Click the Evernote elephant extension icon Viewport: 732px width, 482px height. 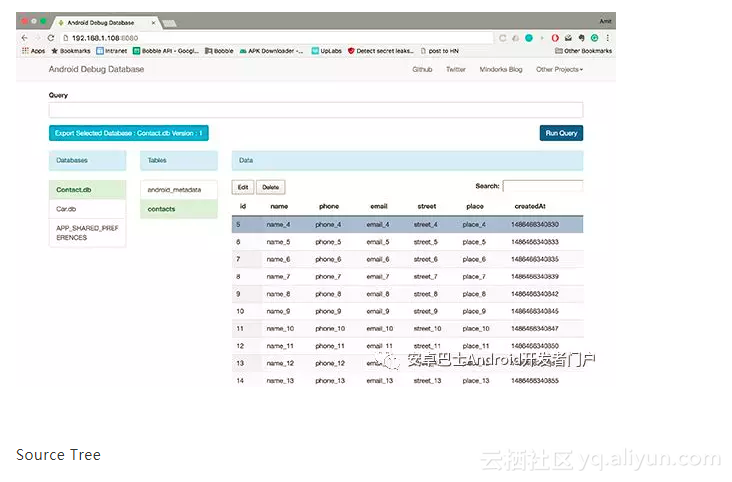pyautogui.click(x=581, y=38)
